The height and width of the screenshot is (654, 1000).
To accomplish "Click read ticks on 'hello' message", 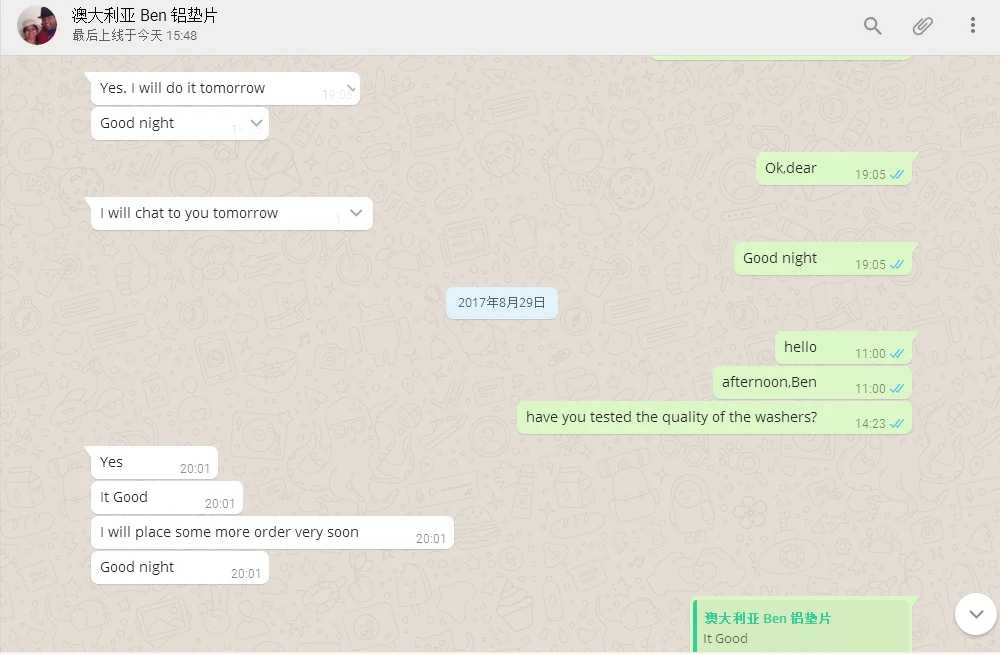I will click(897, 353).
